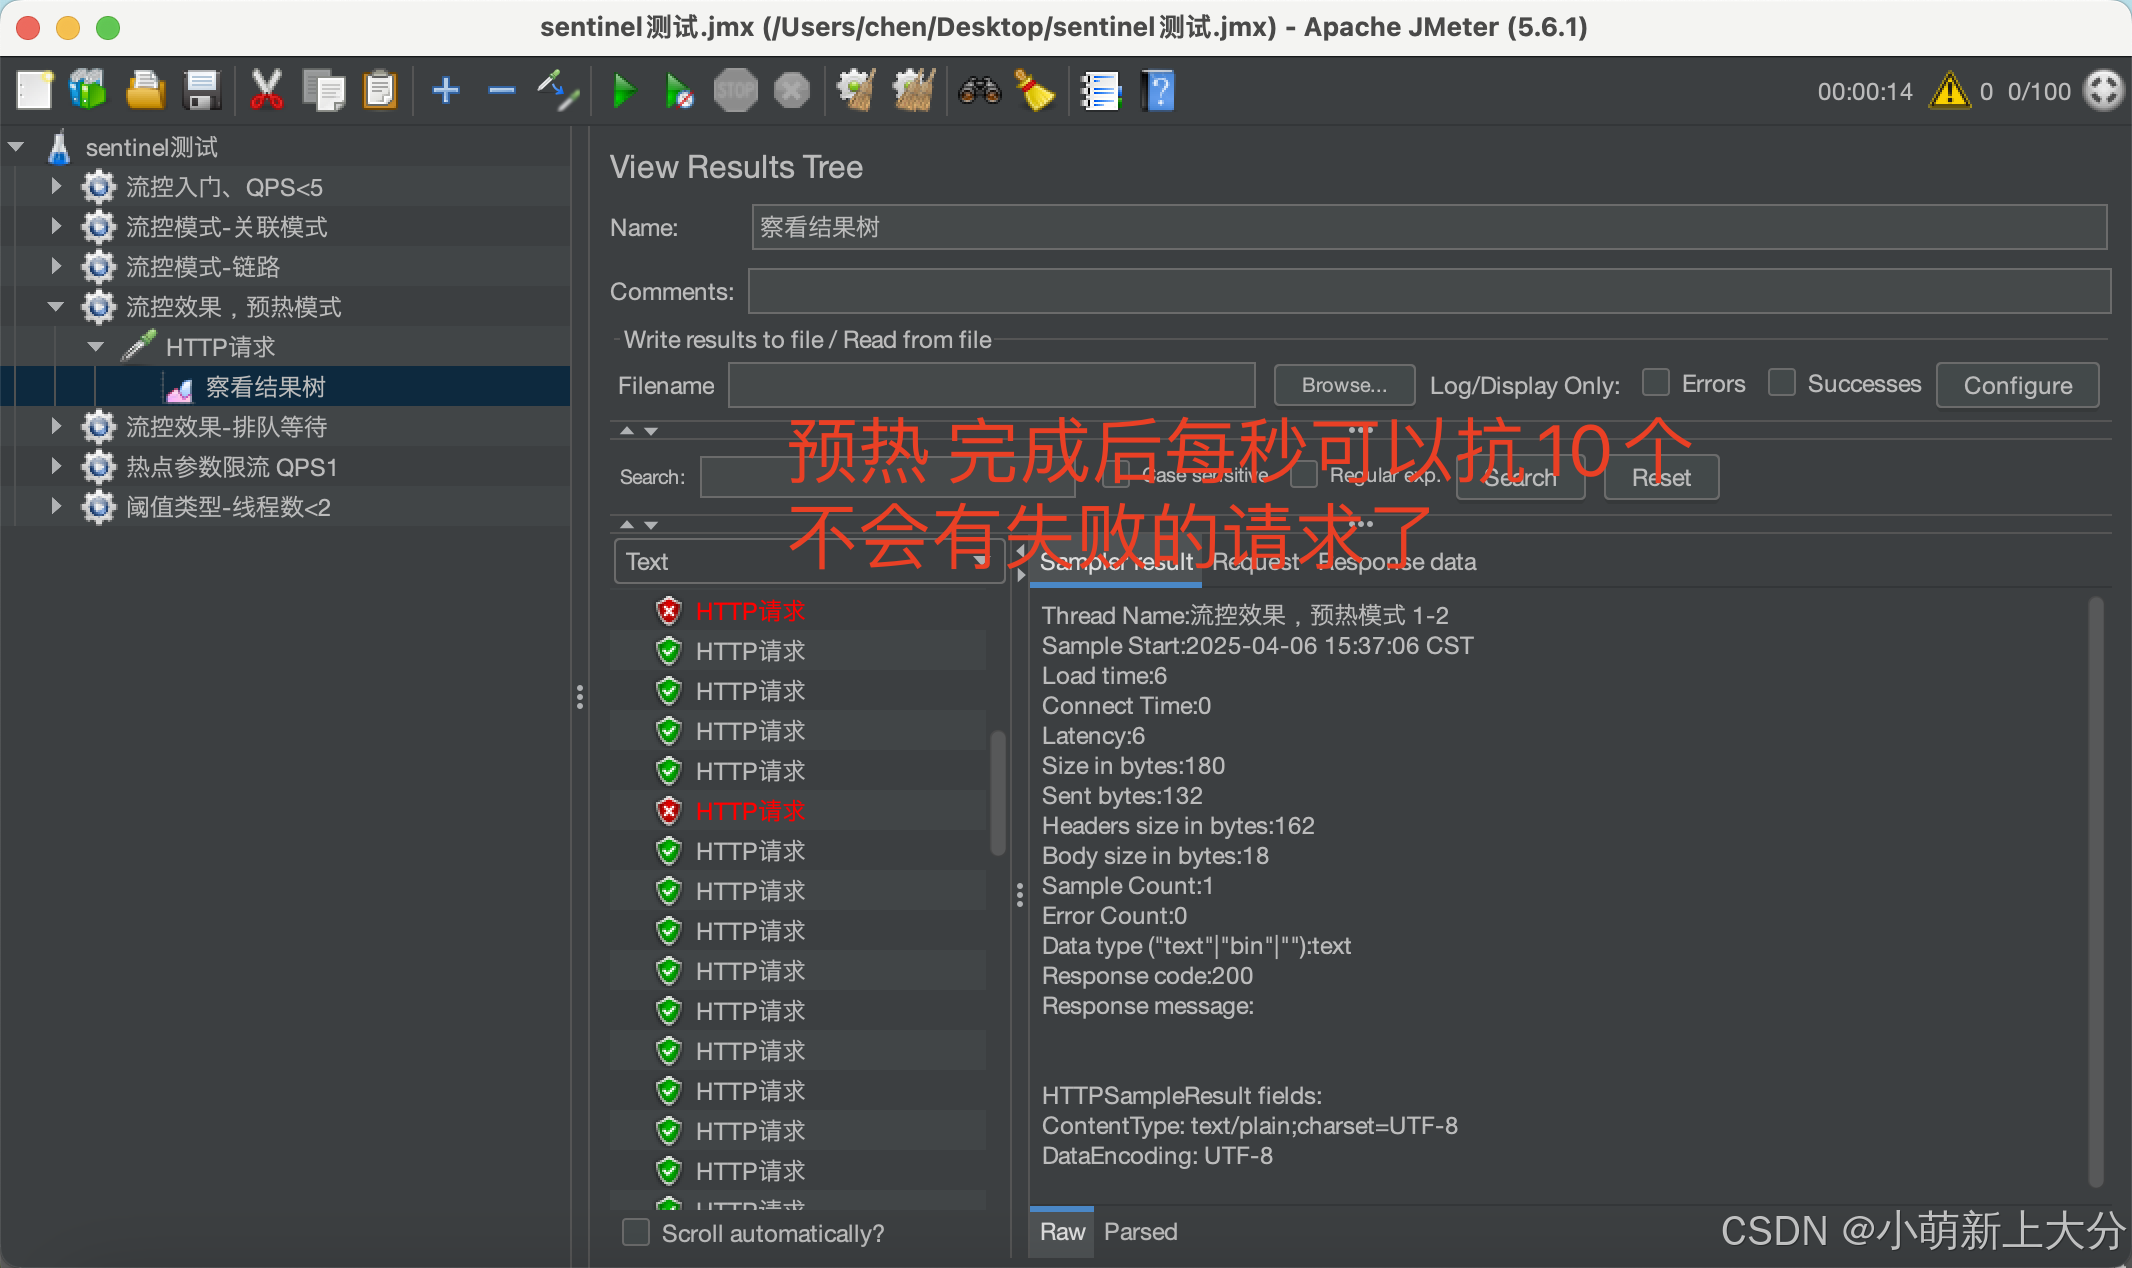Click the binoculars Search icon
Screen dimensions: 2132x1268
point(979,91)
